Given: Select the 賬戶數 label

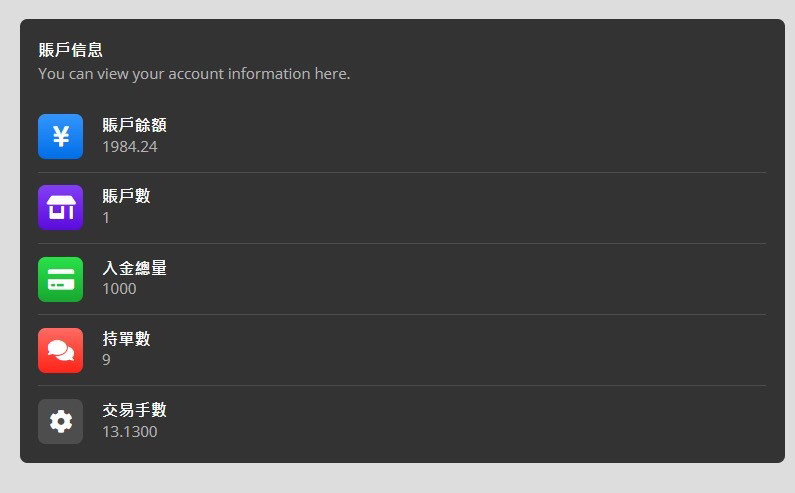Looking at the screenshot, I should coord(126,196).
